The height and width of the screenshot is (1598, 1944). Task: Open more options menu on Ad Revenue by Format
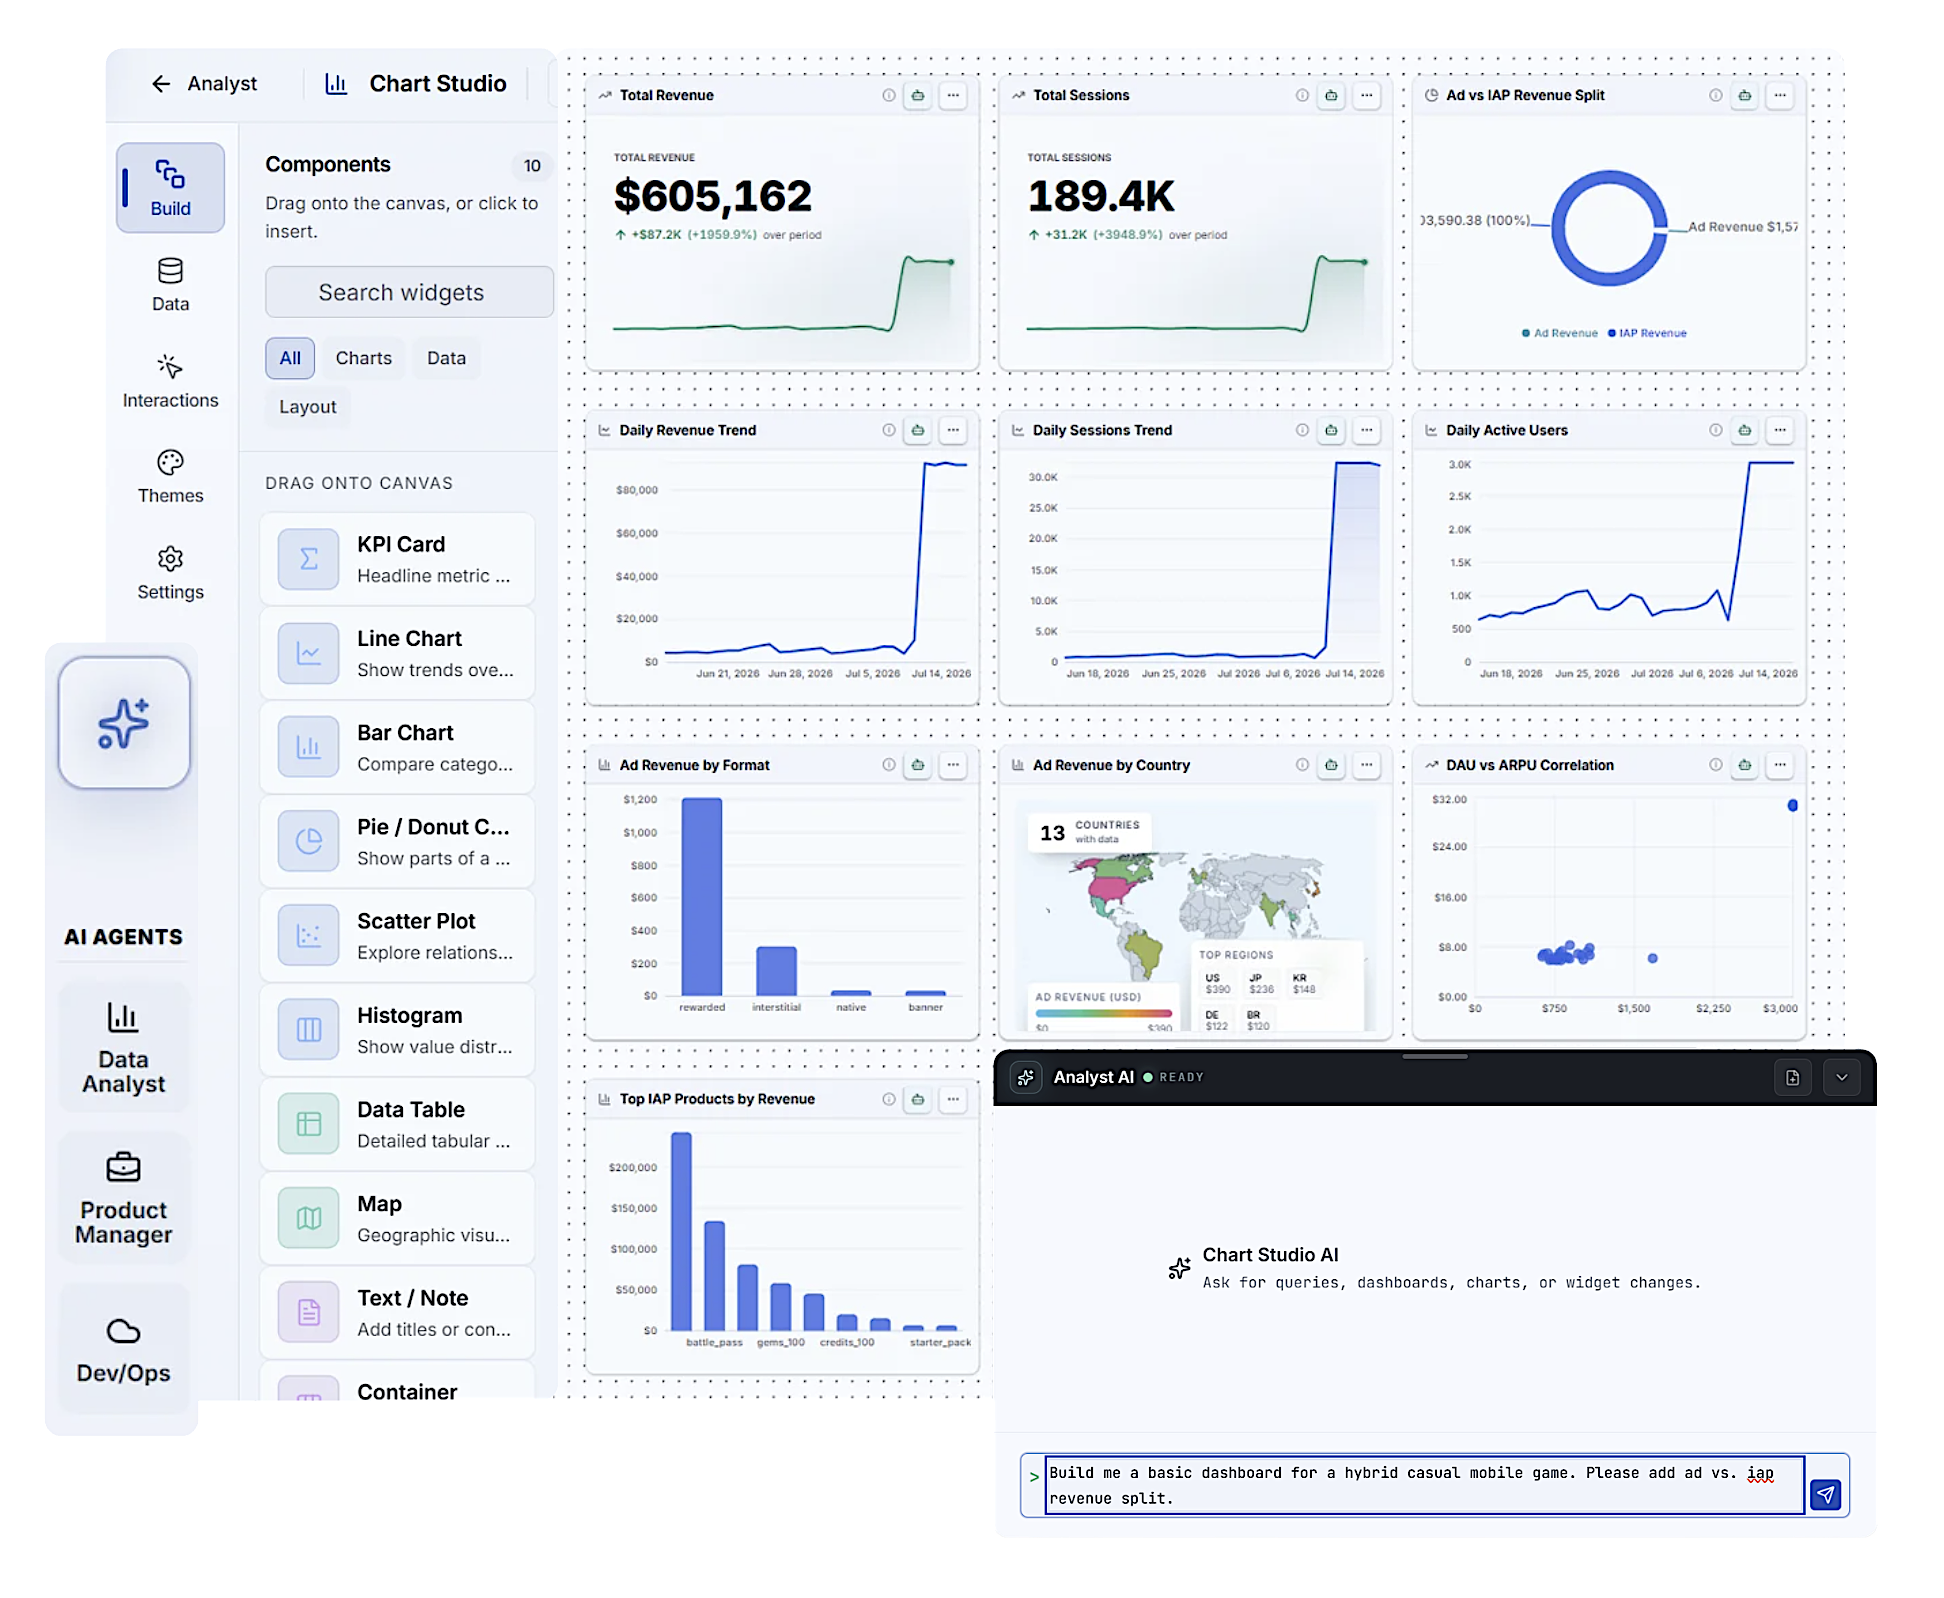pos(953,765)
